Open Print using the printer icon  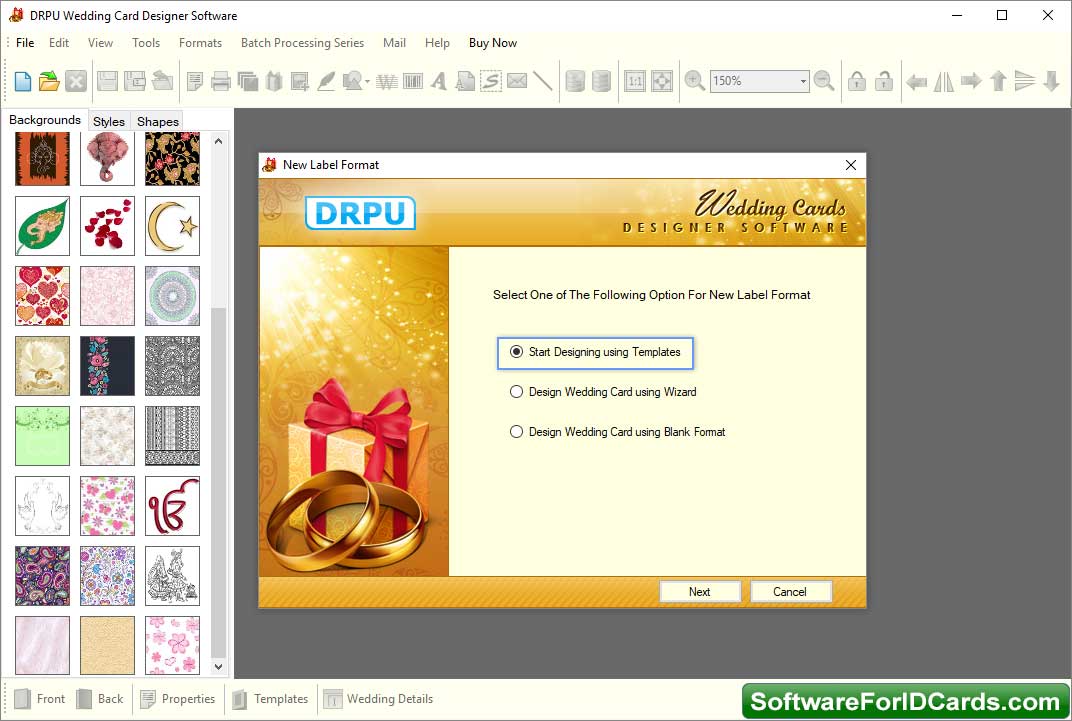(x=220, y=81)
